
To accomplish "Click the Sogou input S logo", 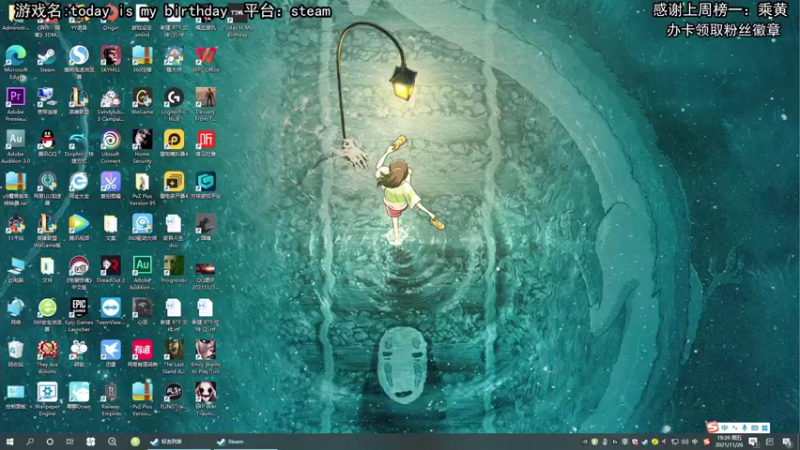I will pos(713,428).
